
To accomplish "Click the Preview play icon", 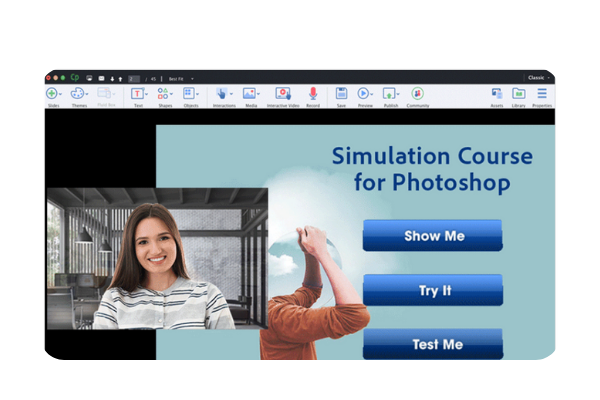I will click(363, 93).
